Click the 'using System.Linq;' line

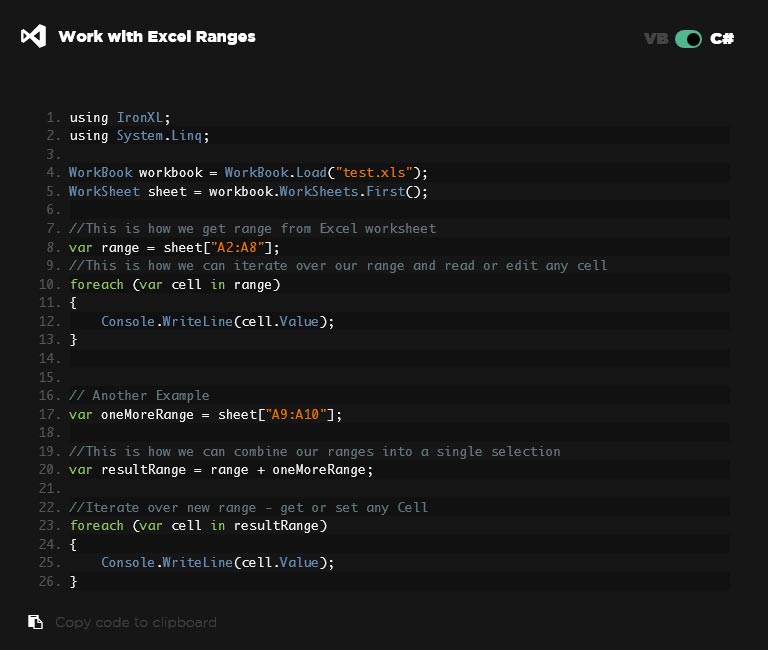point(139,136)
